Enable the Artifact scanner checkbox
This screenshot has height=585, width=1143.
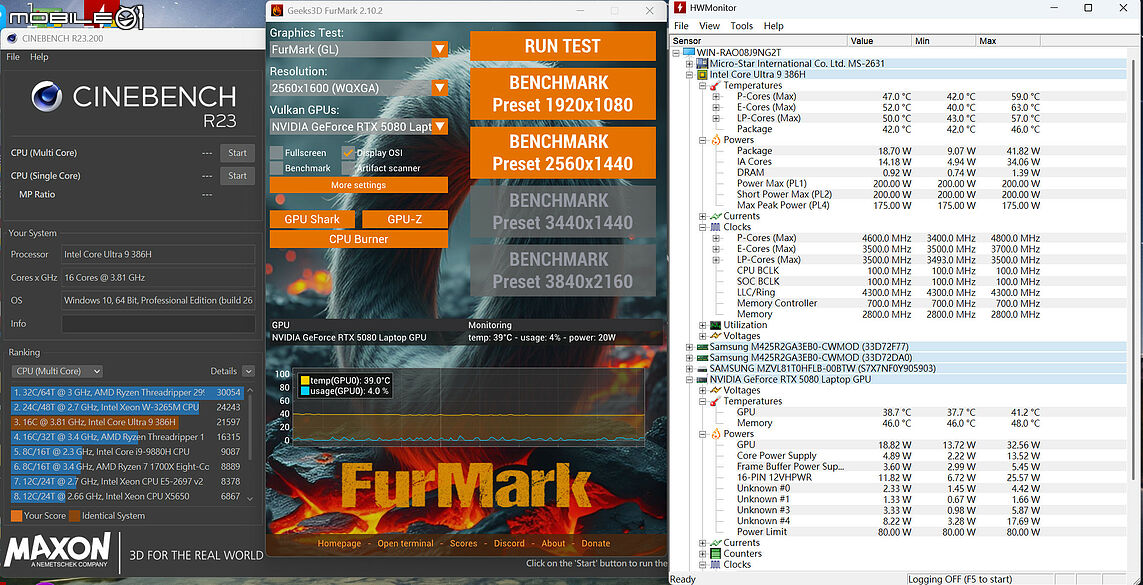[348, 168]
